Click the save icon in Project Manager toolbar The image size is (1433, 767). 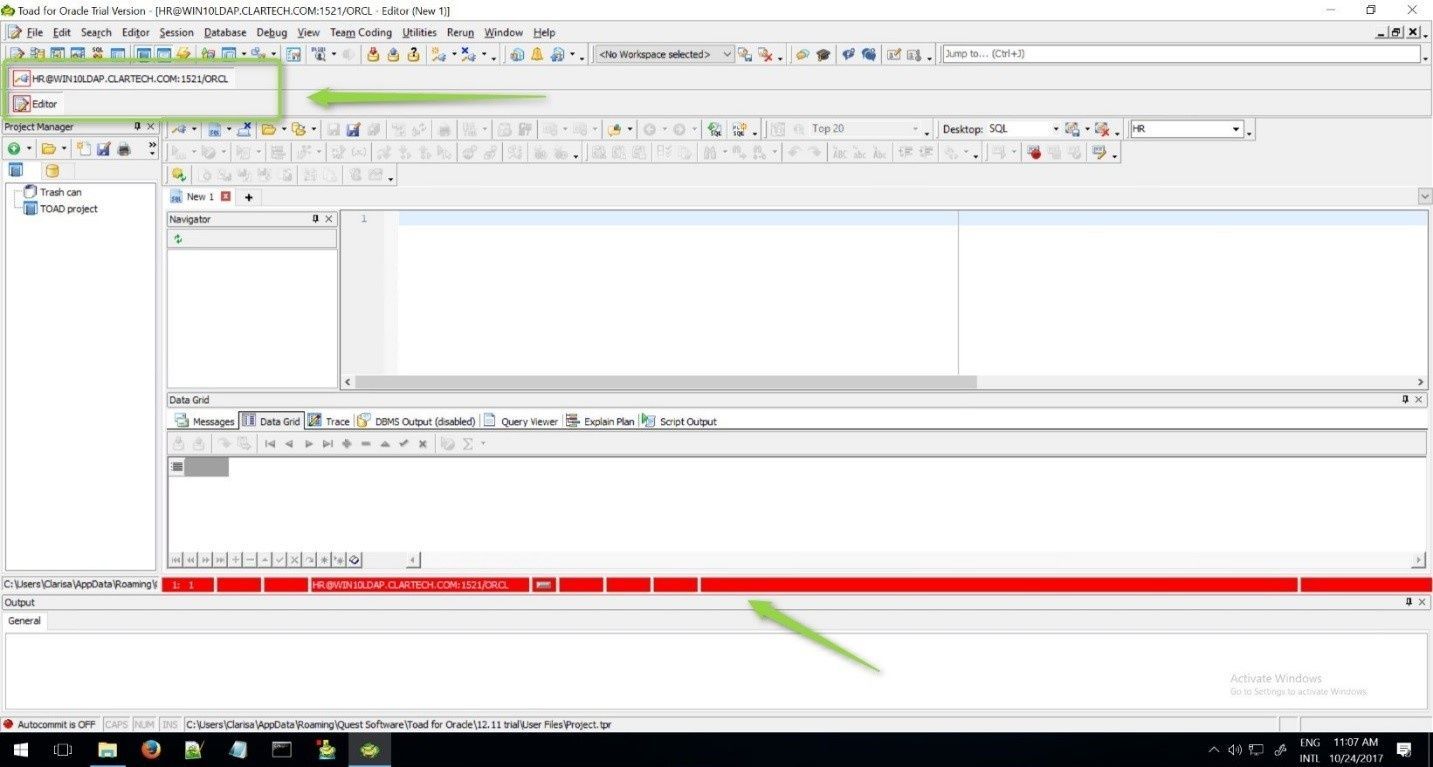pyautogui.click(x=103, y=149)
